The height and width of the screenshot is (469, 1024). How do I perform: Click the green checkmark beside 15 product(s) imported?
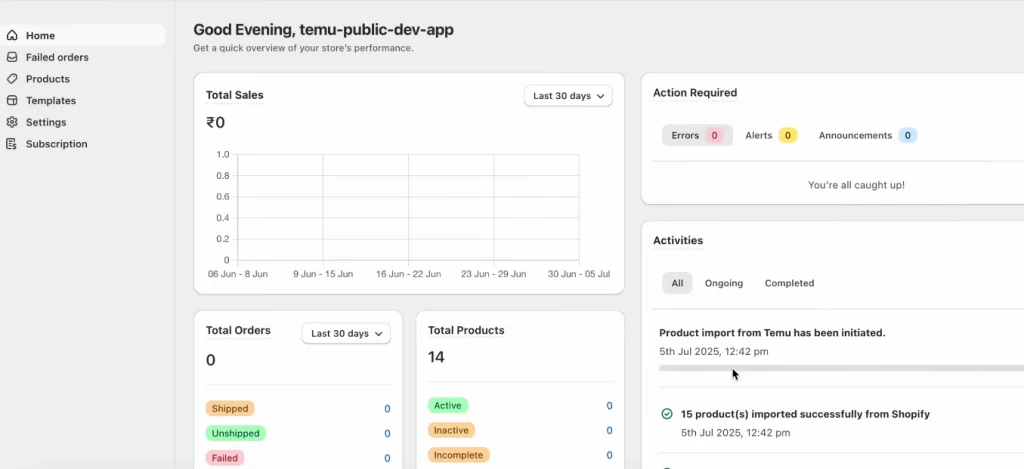[667, 413]
